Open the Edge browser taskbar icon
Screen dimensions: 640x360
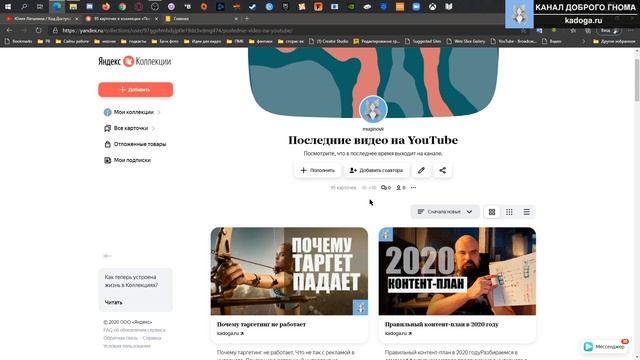pyautogui.click(x=57, y=7)
